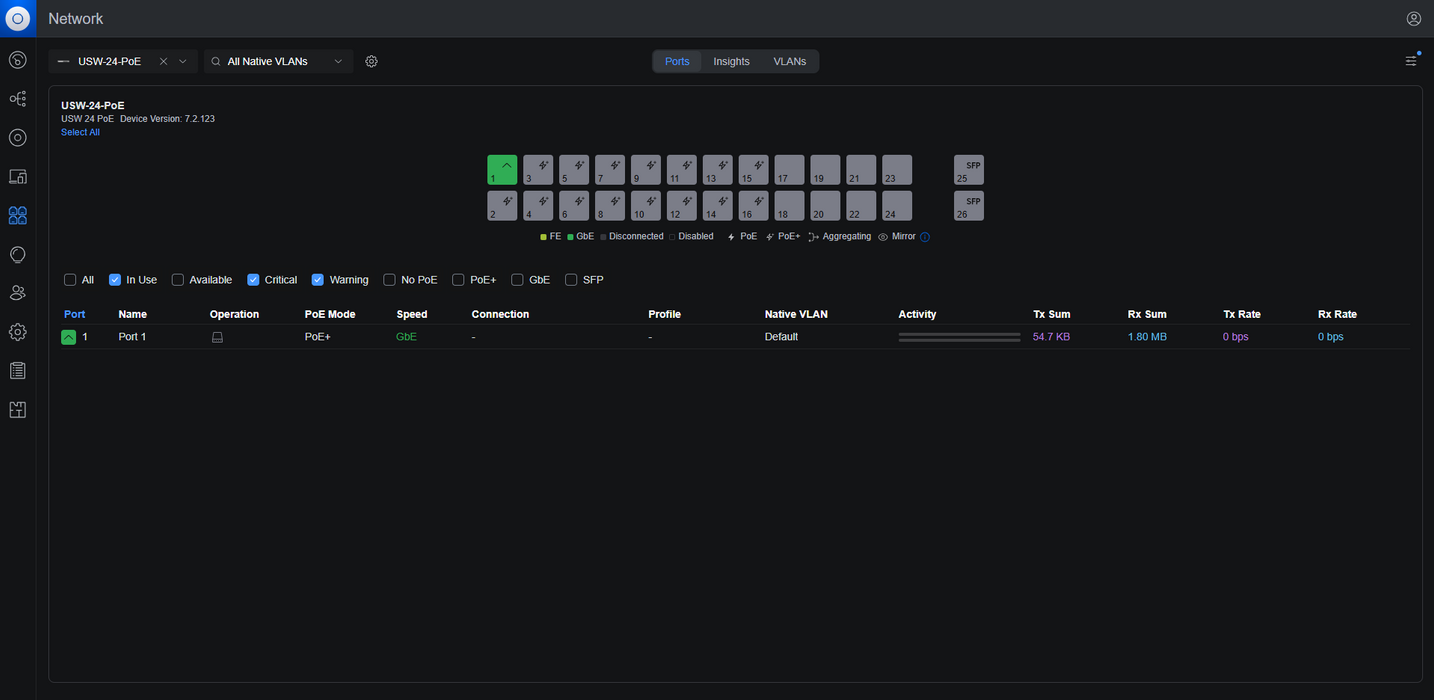The image size is (1434, 700).
Task: Open the Topology view in sidebar
Action: click(18, 99)
